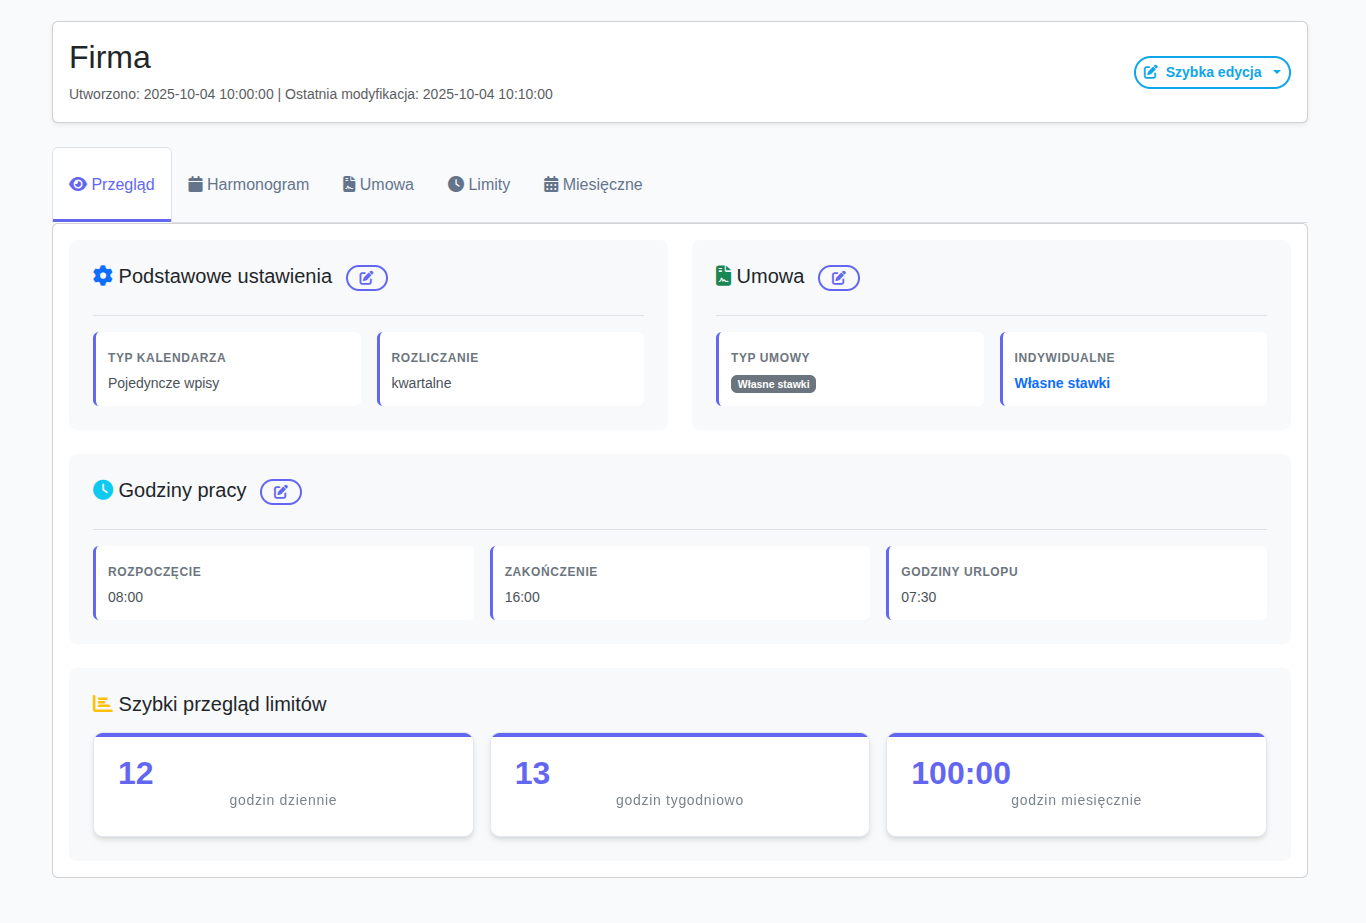Viewport: 1366px width, 923px height.
Task: Click the yellow chart icon by limits overview
Action: coord(102,704)
